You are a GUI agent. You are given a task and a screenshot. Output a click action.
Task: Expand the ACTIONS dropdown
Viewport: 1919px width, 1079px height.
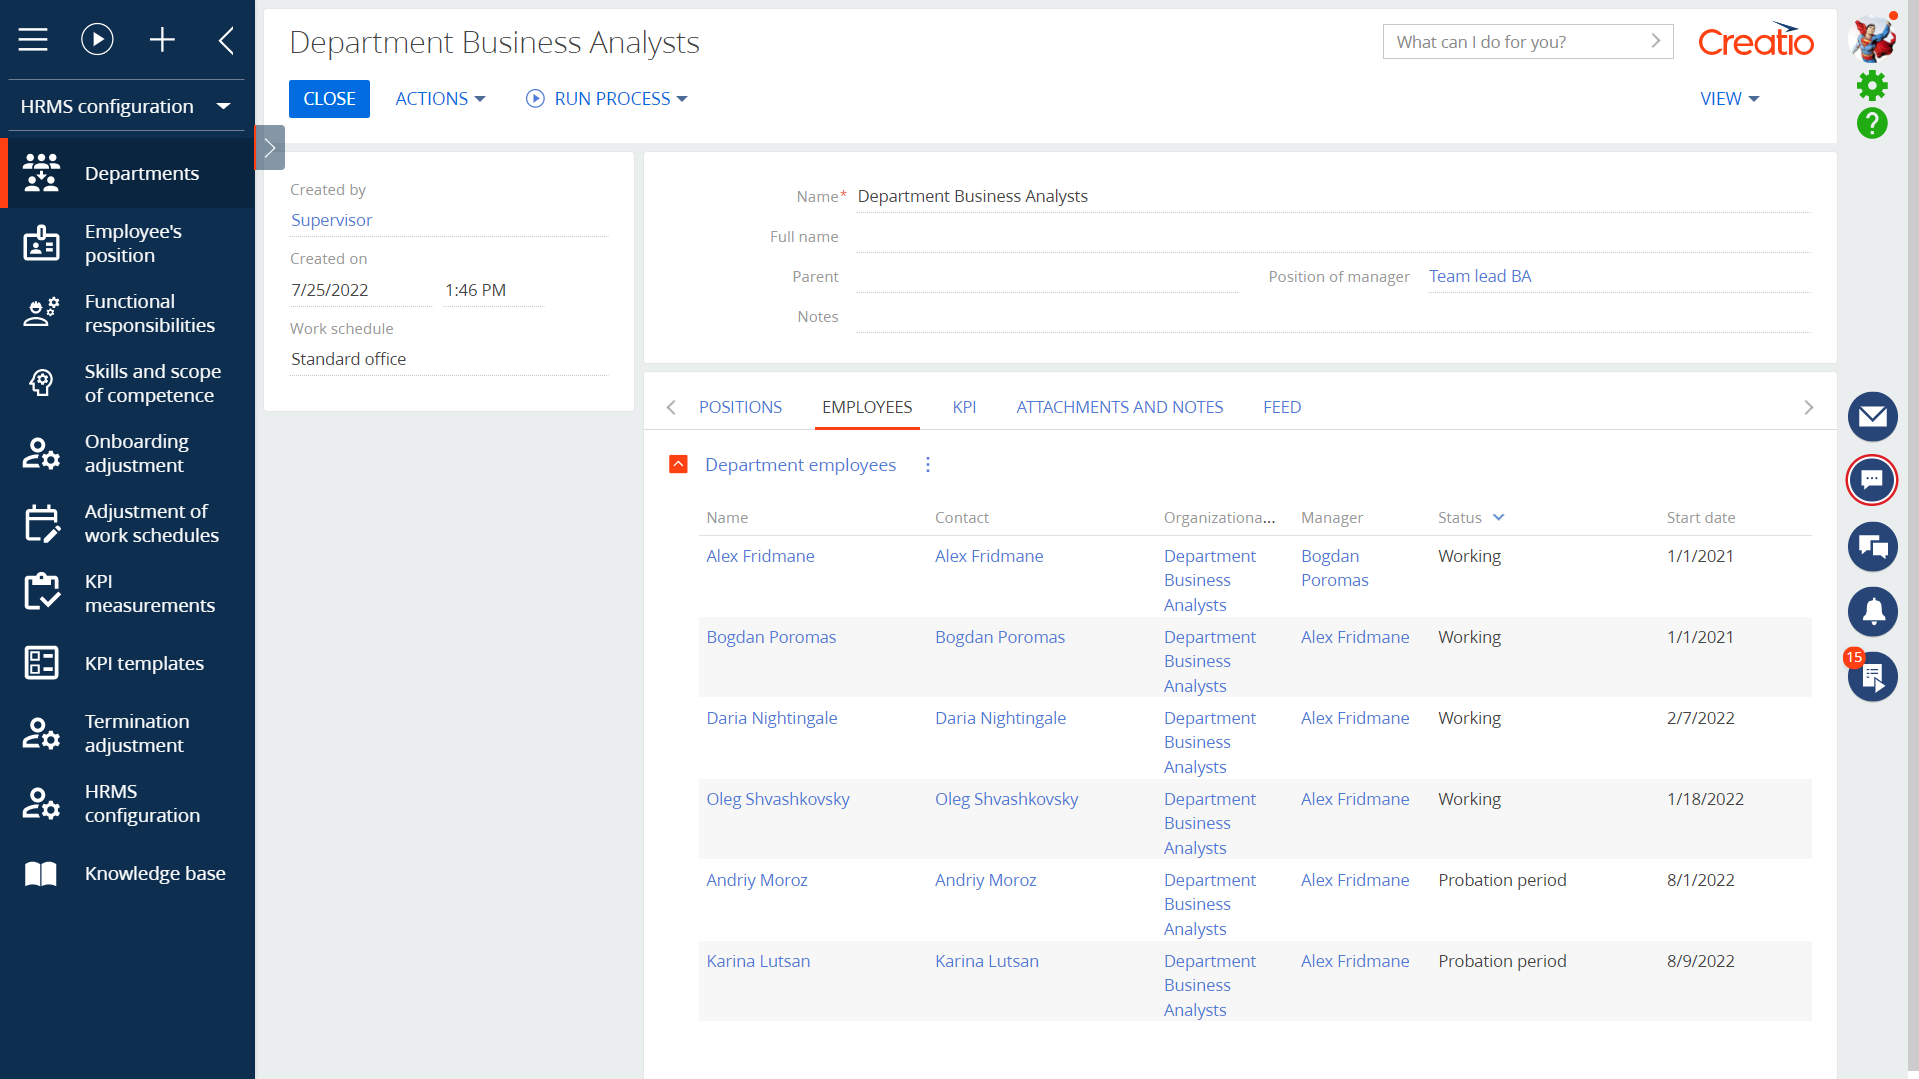[439, 98]
